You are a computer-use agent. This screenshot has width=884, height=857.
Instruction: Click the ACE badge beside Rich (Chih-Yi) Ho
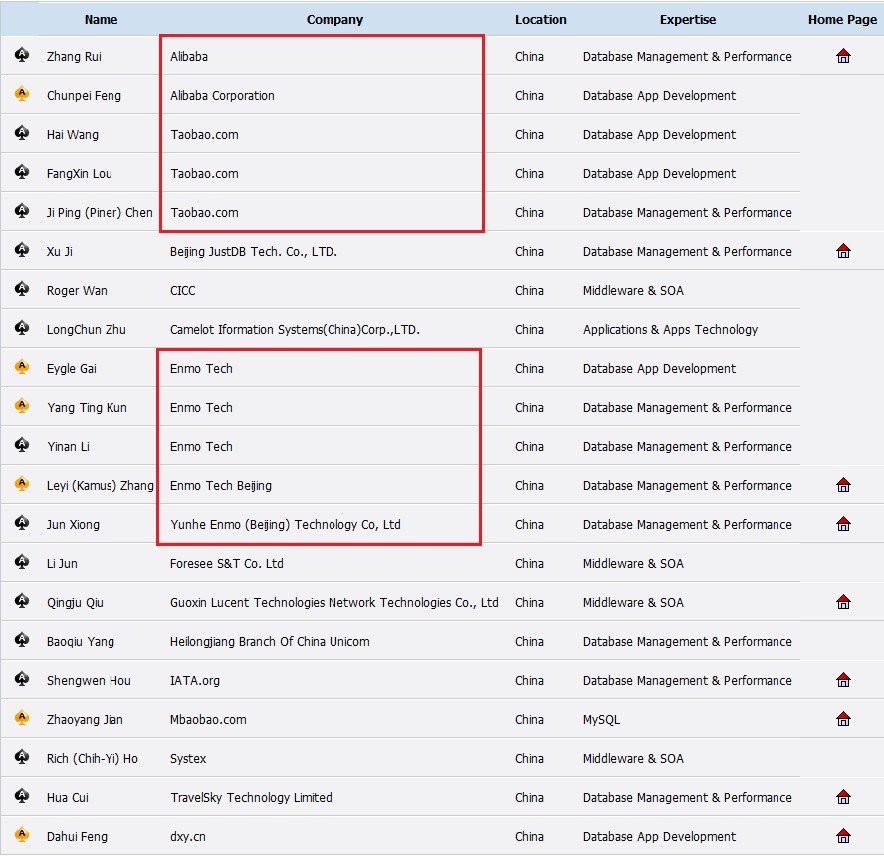(22, 757)
